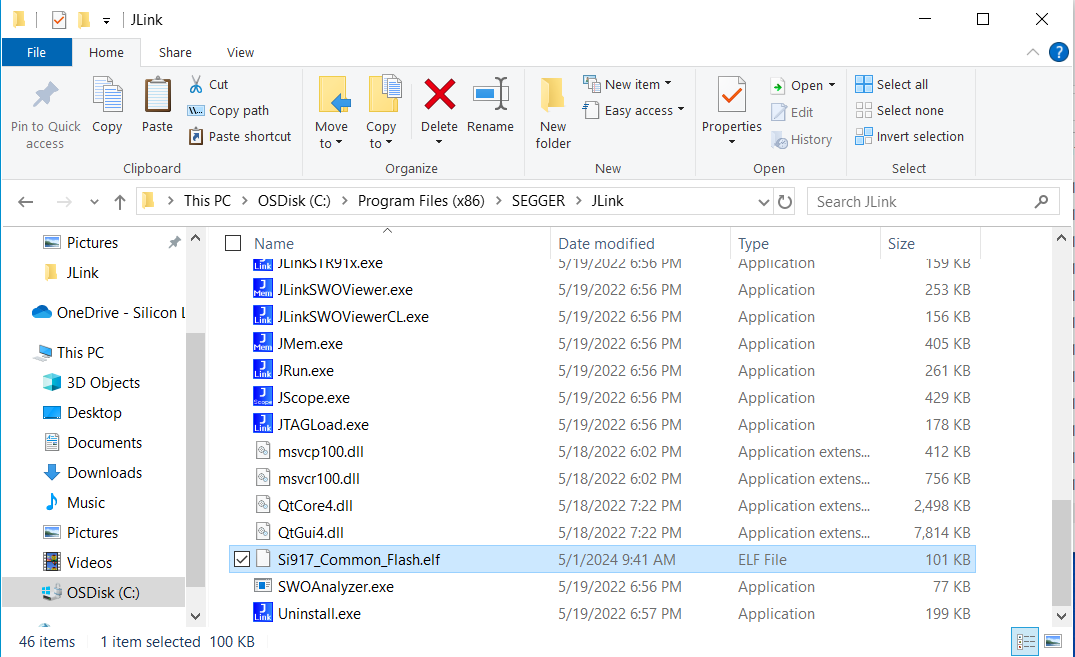Viewport: 1075px width, 657px height.
Task: Open the recent locations dropdown arrow
Action: 94,202
